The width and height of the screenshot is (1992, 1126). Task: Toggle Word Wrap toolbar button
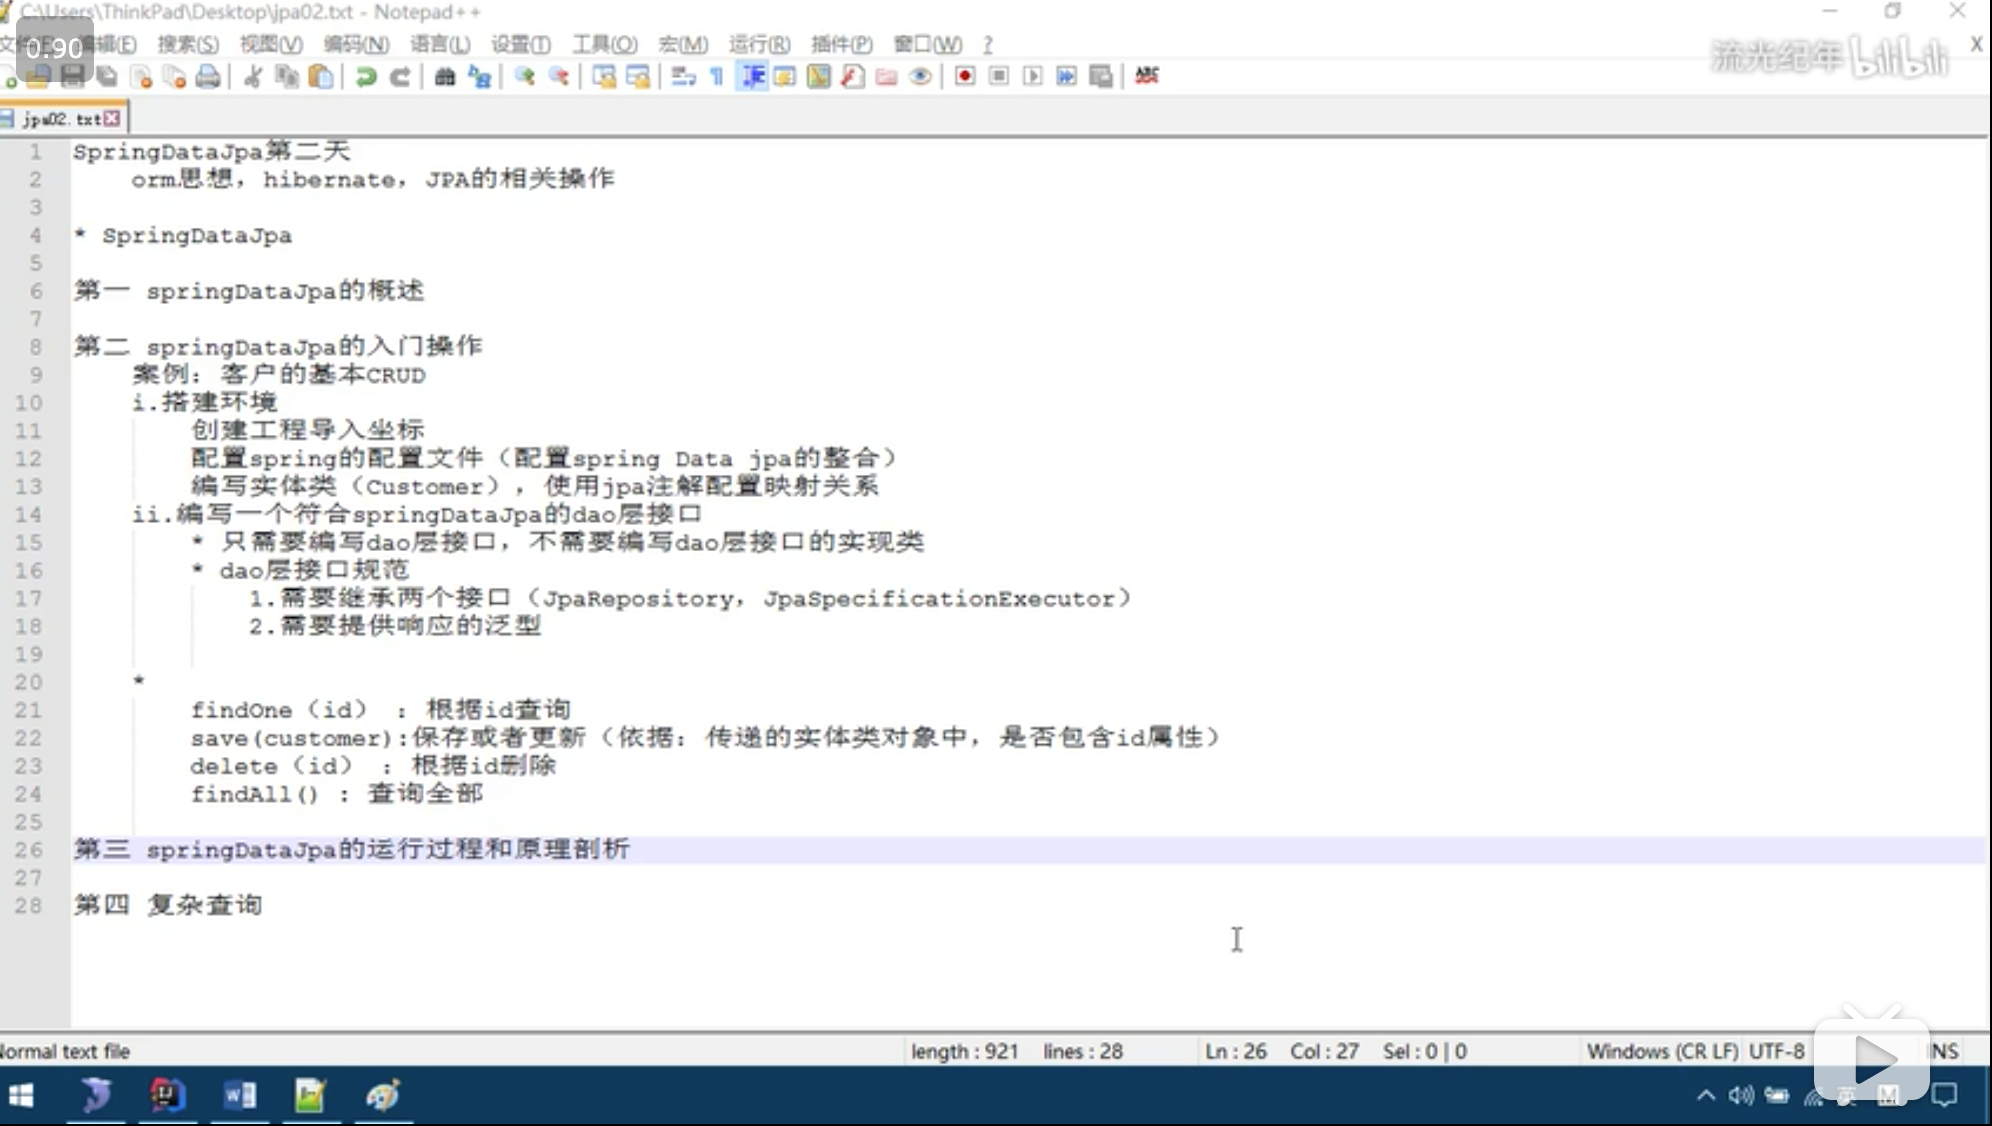[683, 77]
